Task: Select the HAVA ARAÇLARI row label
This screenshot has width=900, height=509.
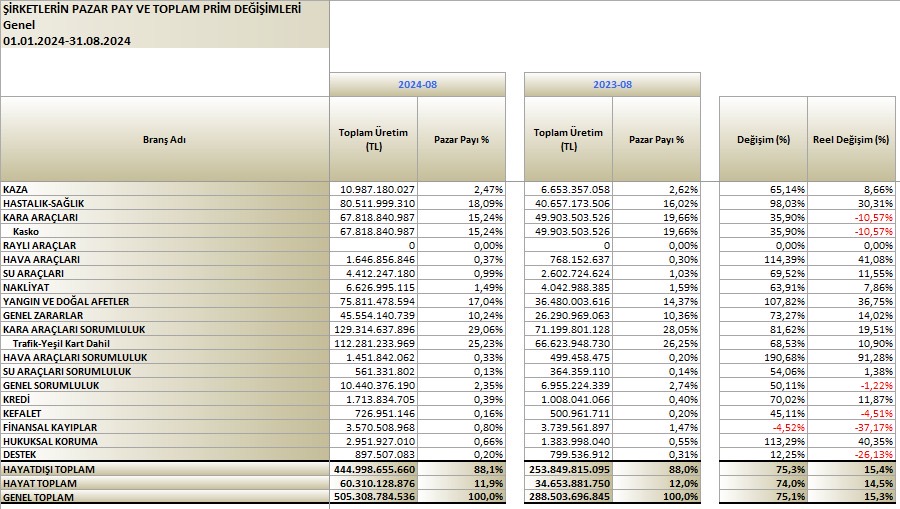Action: tap(41, 259)
